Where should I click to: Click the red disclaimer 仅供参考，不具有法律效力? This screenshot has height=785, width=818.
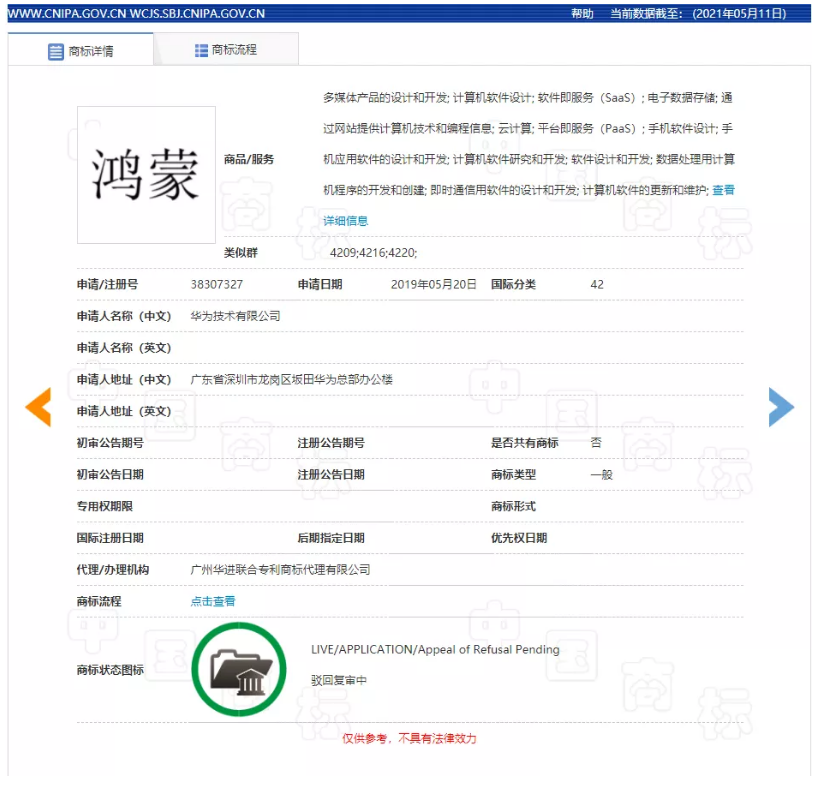[x=410, y=738]
